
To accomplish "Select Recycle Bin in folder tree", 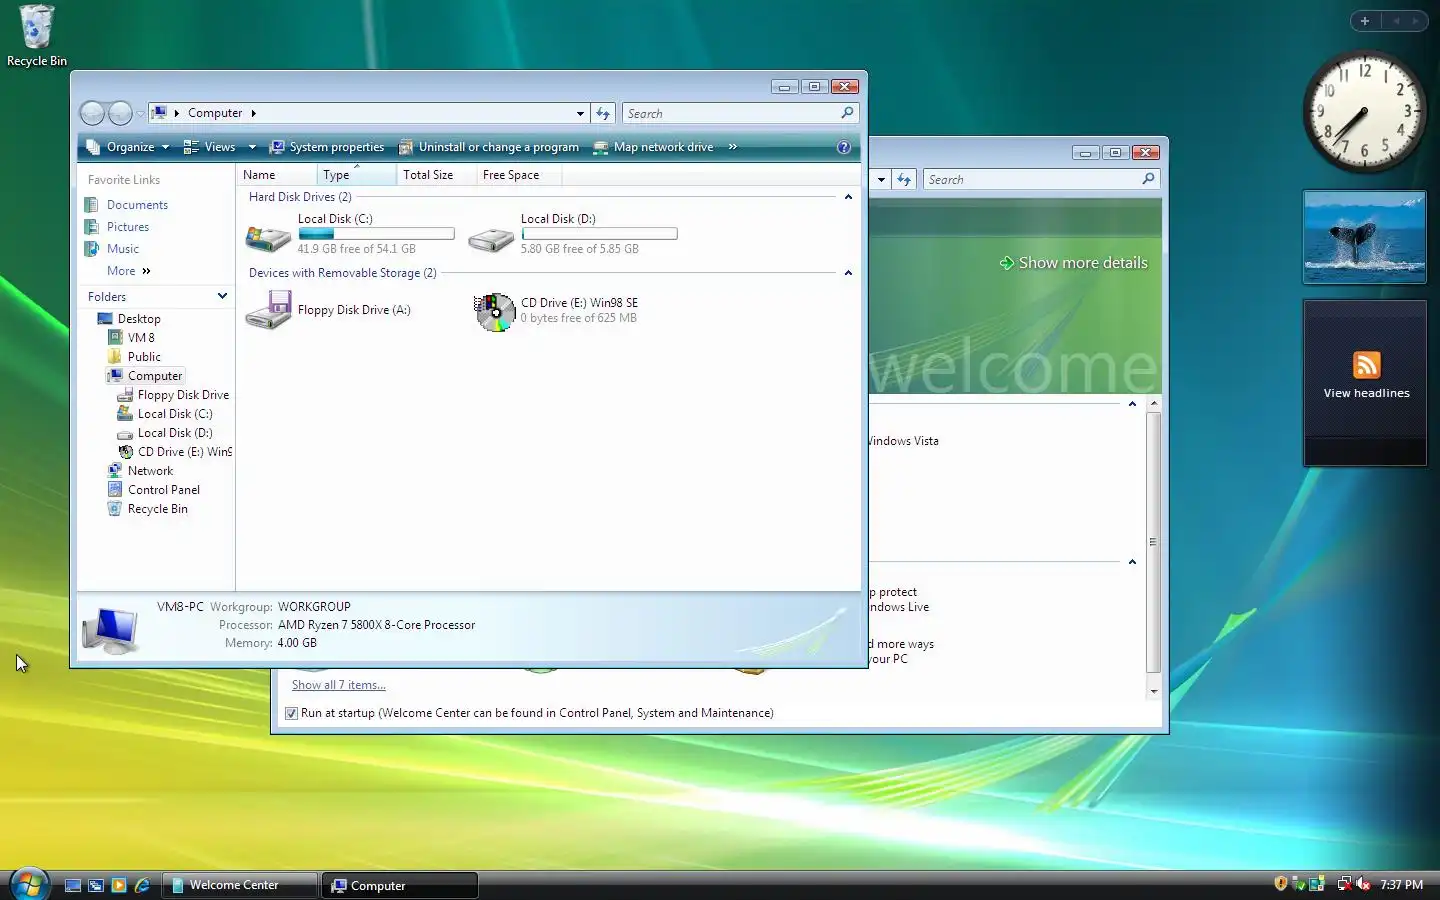I will click(x=157, y=509).
